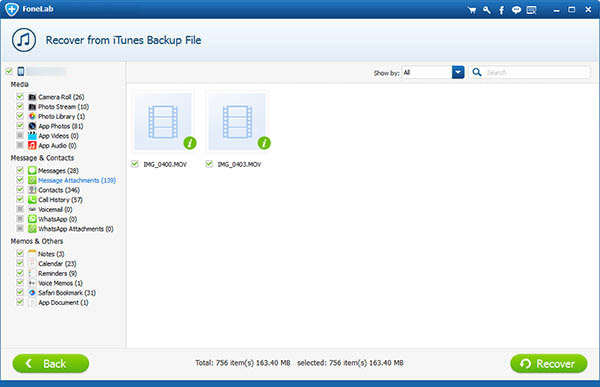Open Message Attachments (139) category

pyautogui.click(x=77, y=180)
